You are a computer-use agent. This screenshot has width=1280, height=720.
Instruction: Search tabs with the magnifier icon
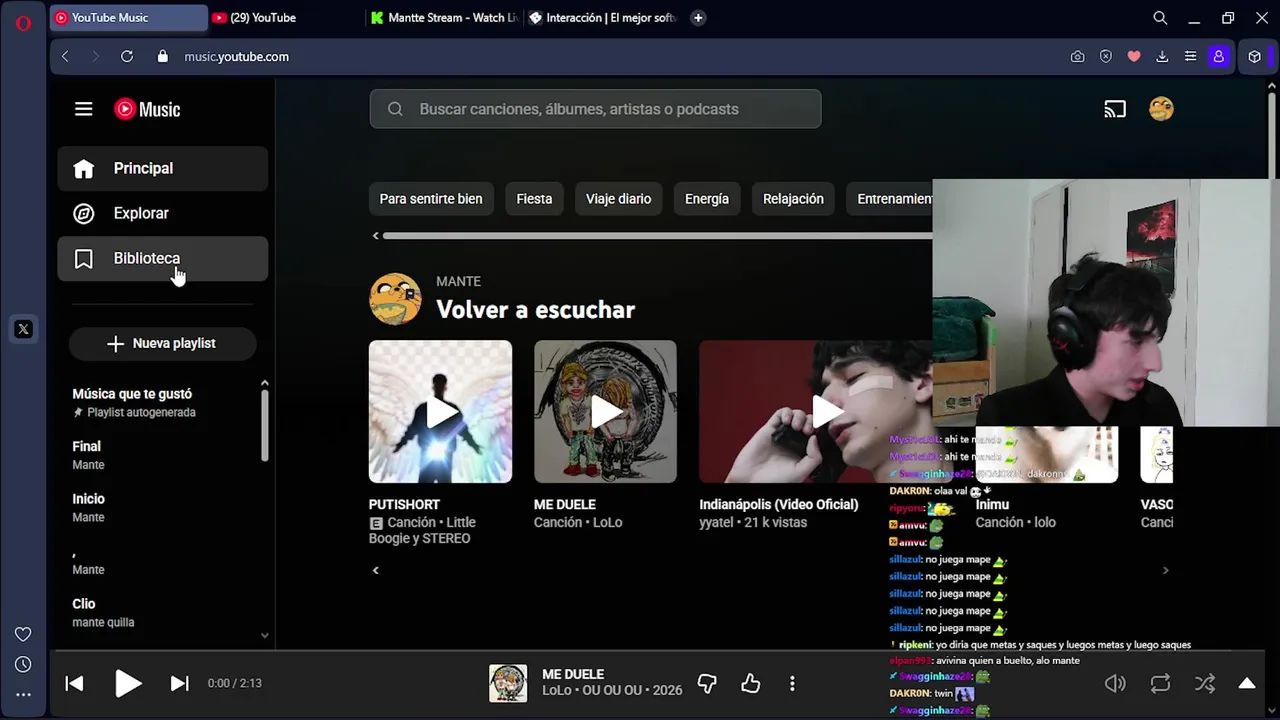pyautogui.click(x=1160, y=18)
